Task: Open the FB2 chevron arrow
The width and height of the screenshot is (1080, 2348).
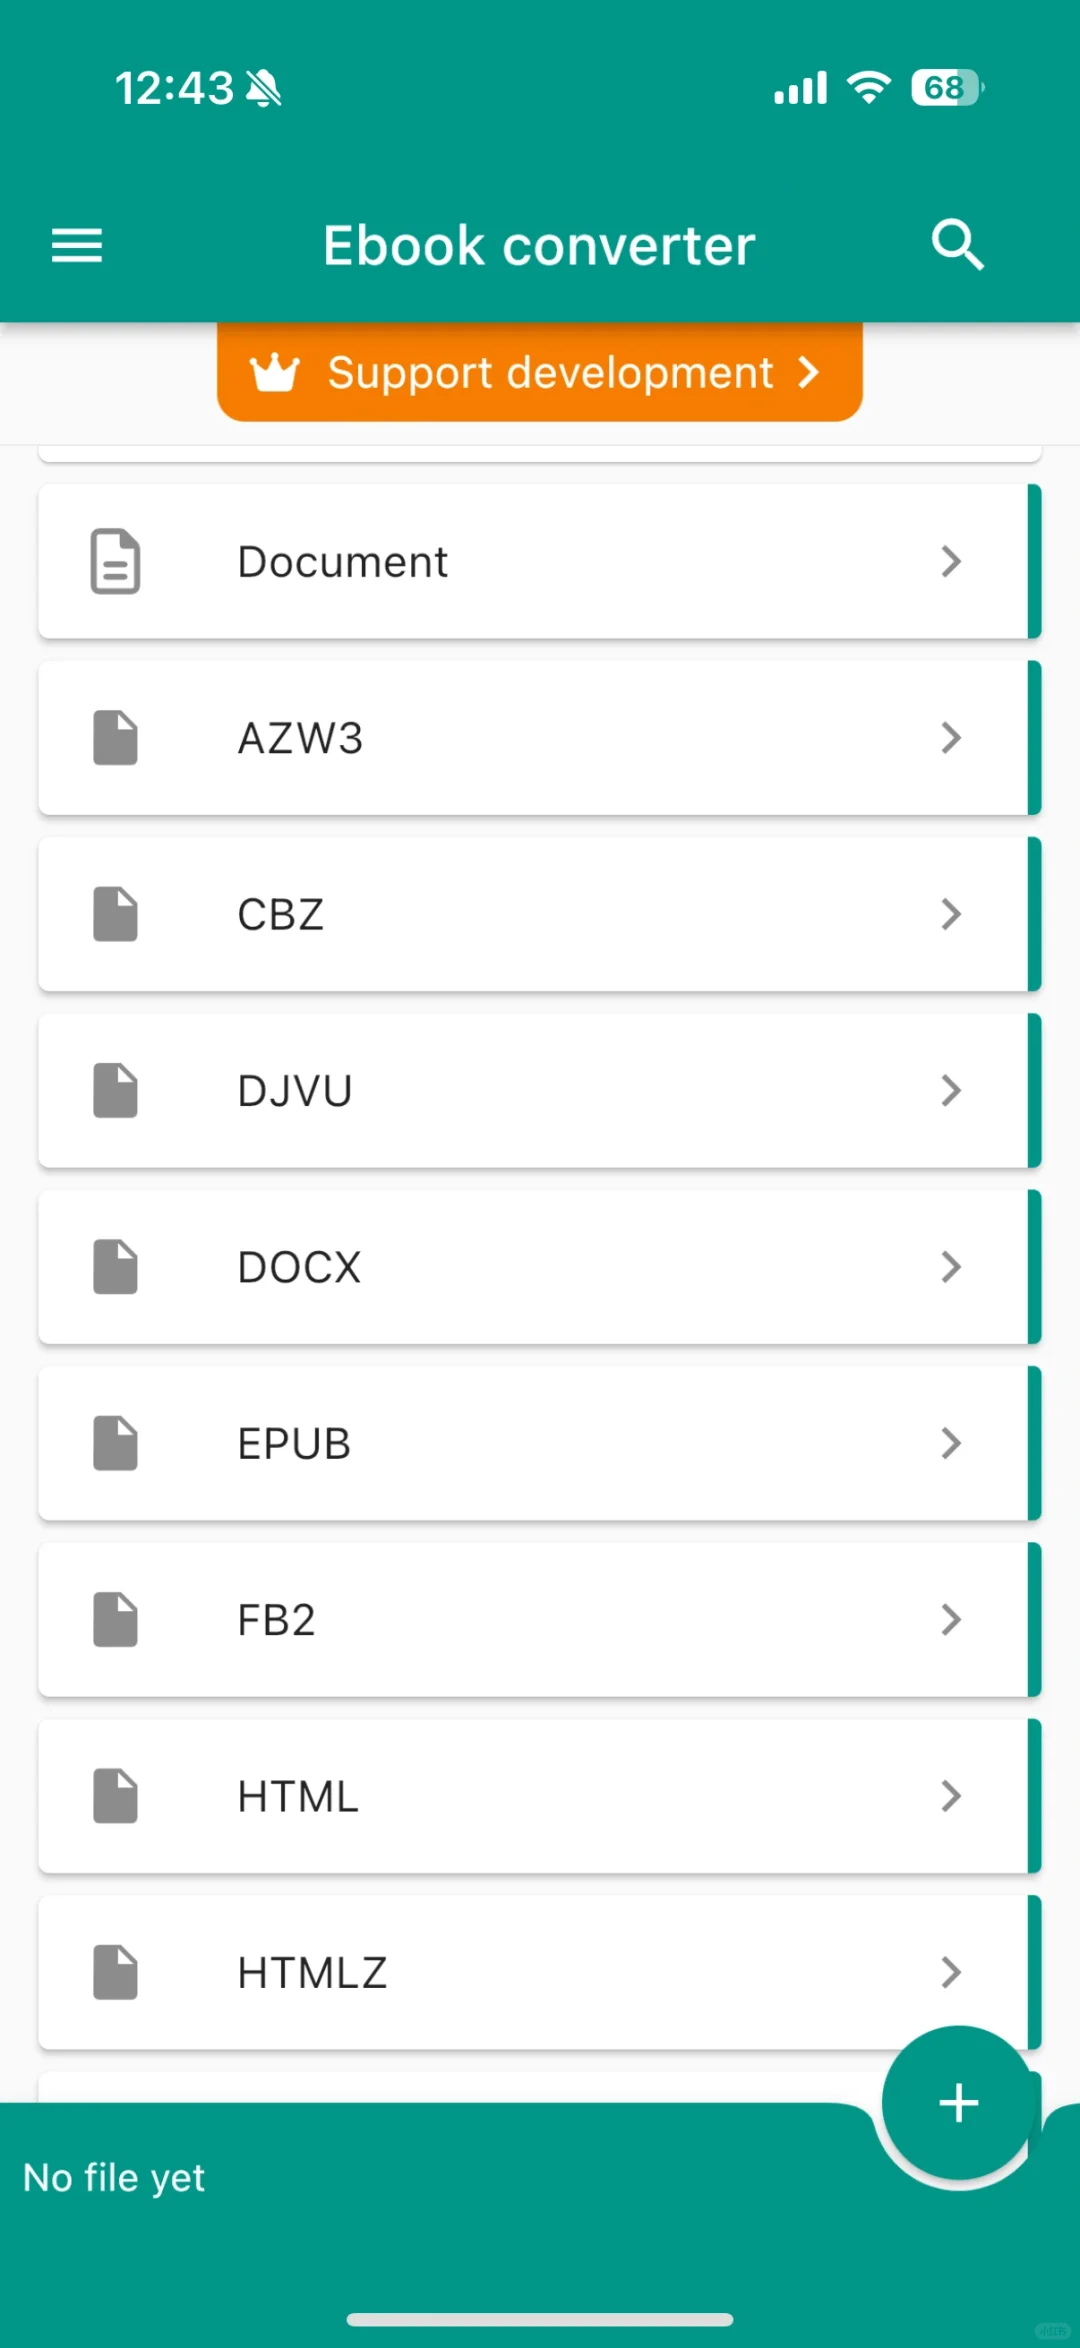Action: tap(951, 1620)
